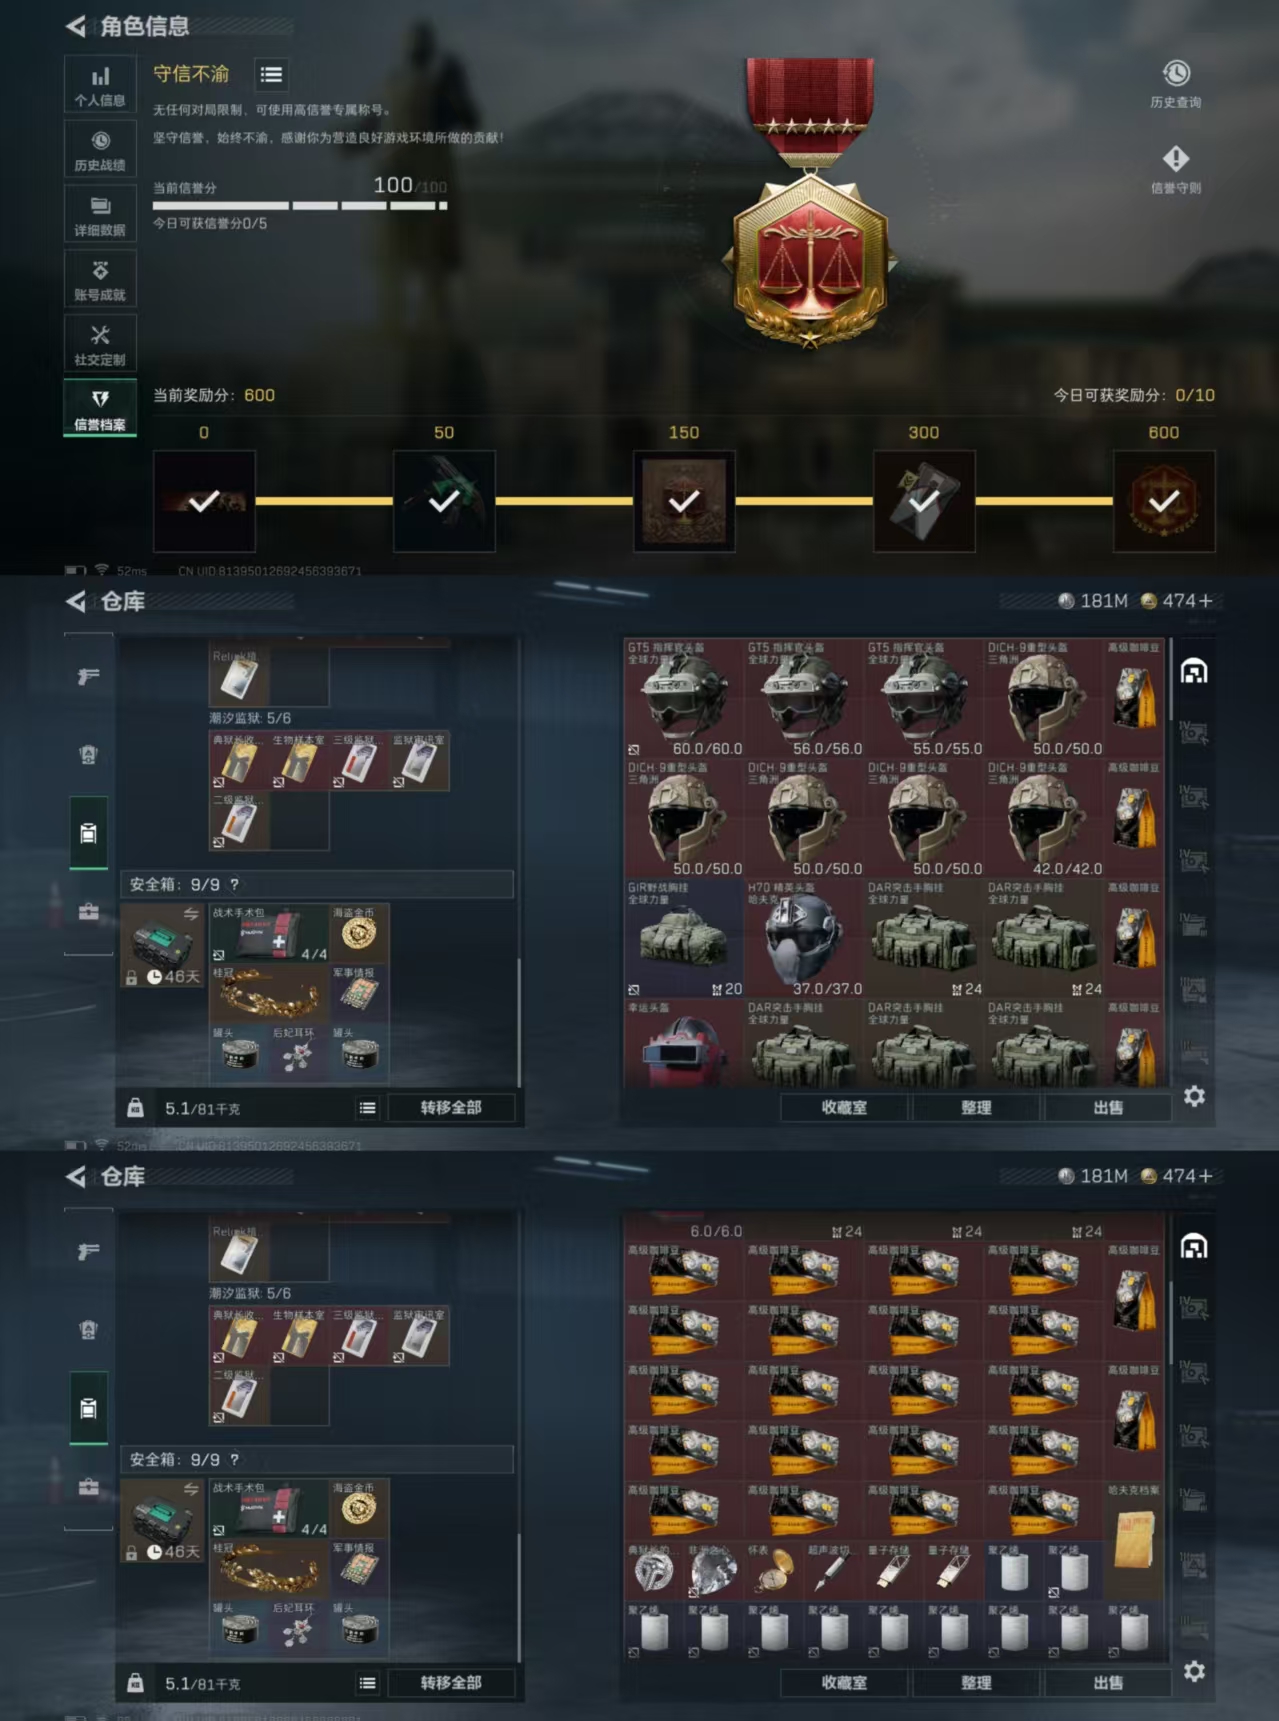Expand the list menu beside 守信不渝
Screen dimensions: 1279x1721
point(271,75)
